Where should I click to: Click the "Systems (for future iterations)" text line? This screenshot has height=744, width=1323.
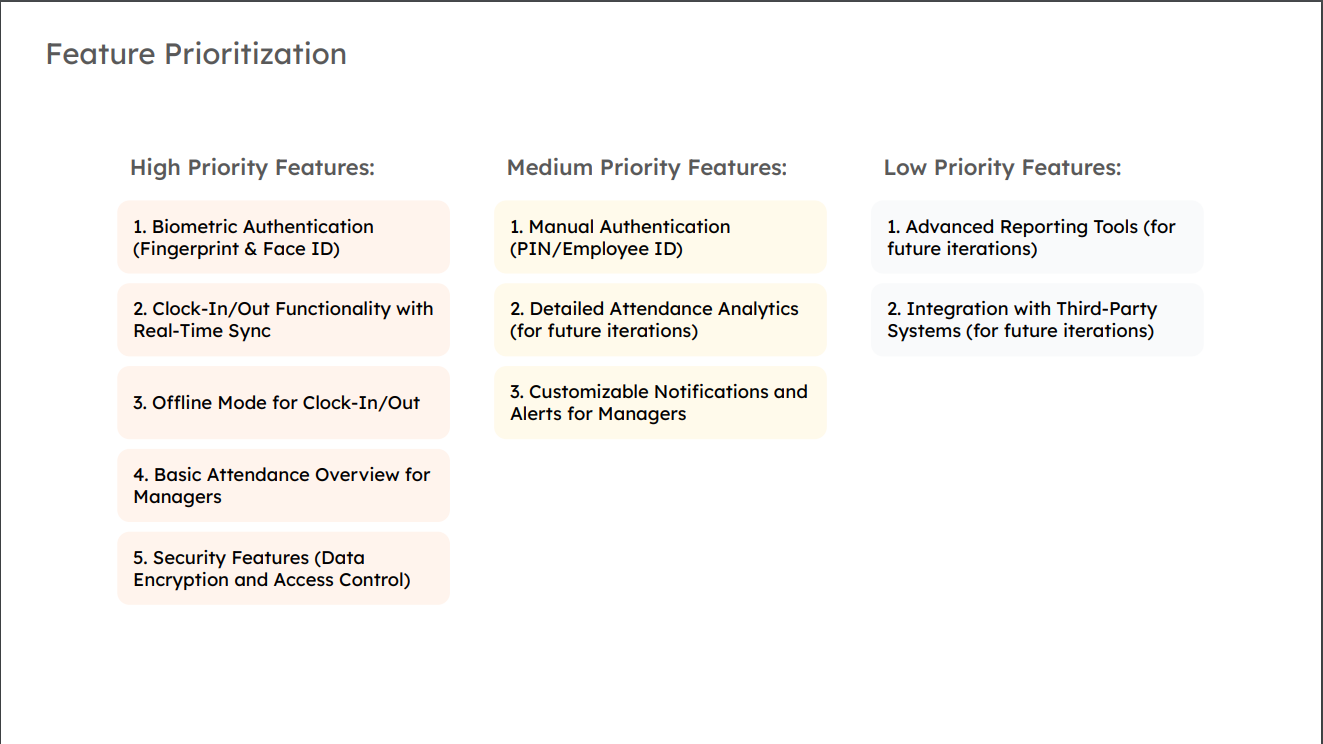[x=1020, y=332]
